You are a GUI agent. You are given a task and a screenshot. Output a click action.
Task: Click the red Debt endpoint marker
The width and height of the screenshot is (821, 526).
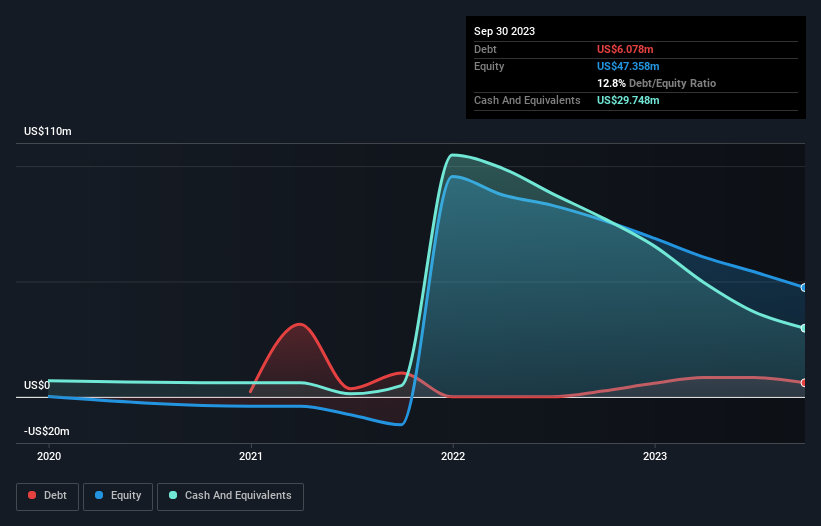point(804,383)
